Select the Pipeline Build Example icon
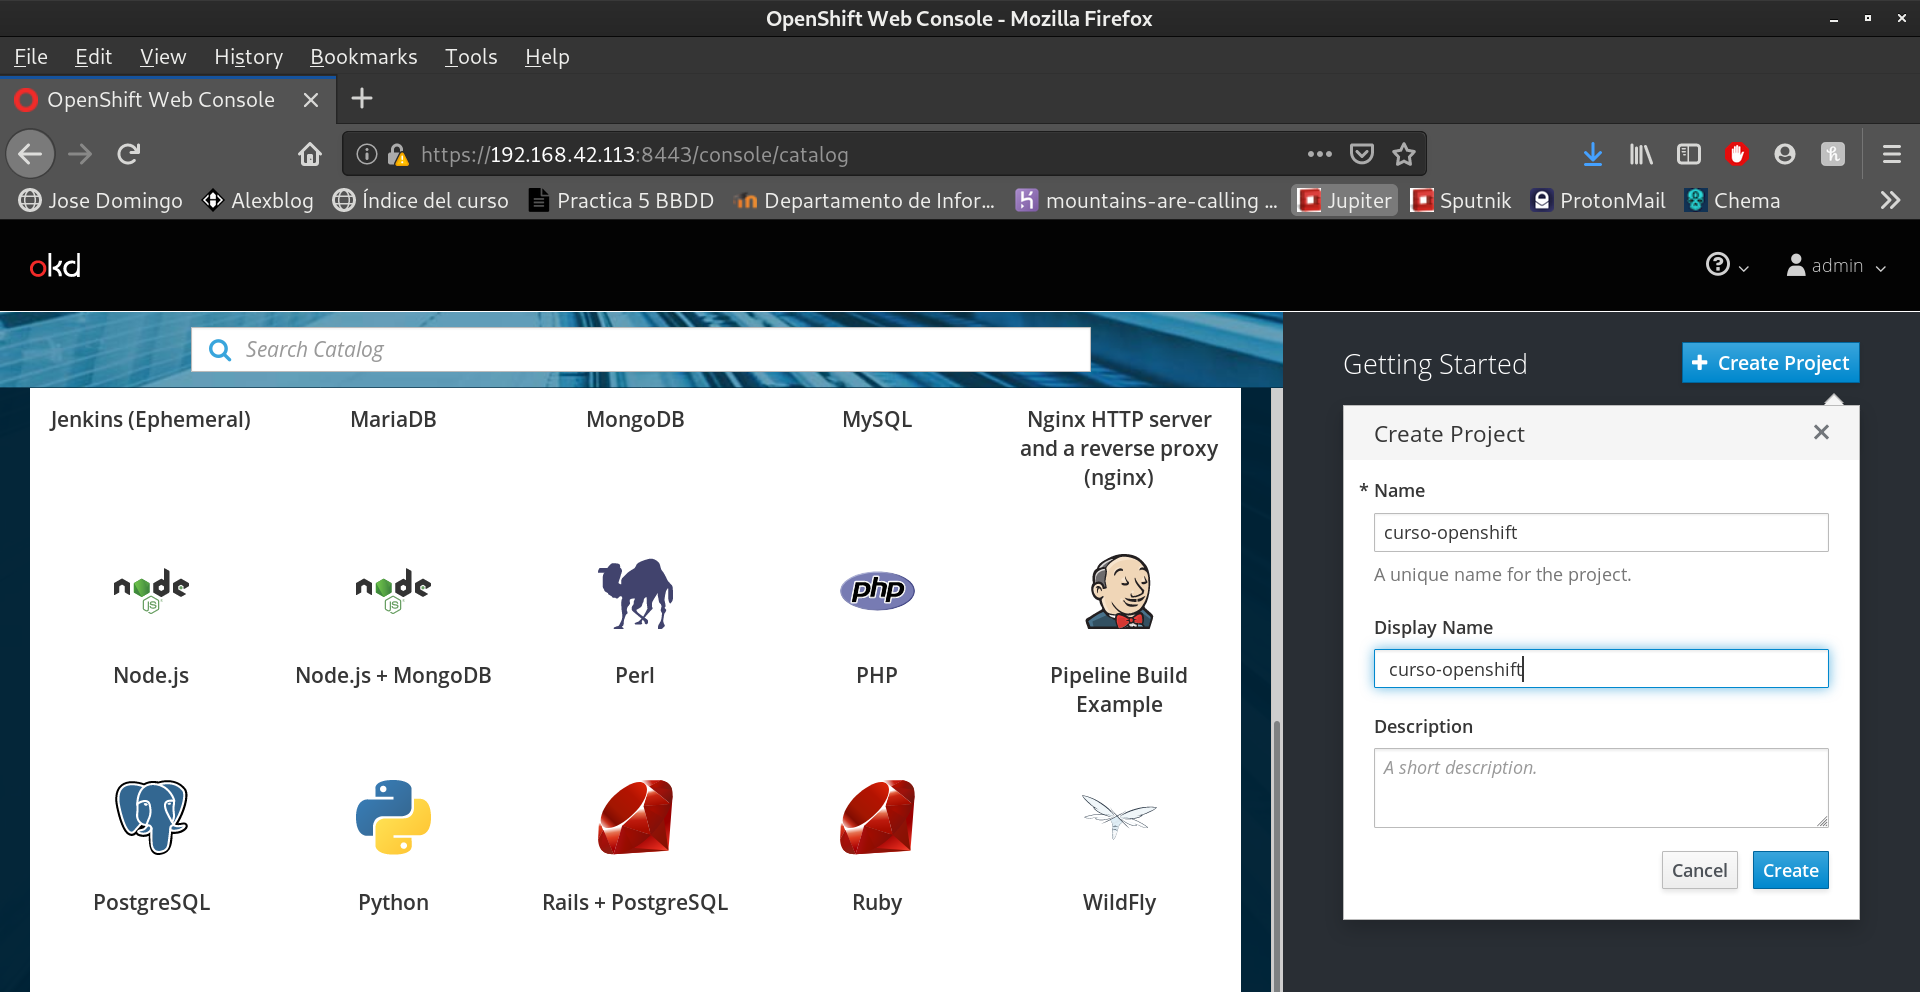This screenshot has width=1920, height=992. point(1119,592)
